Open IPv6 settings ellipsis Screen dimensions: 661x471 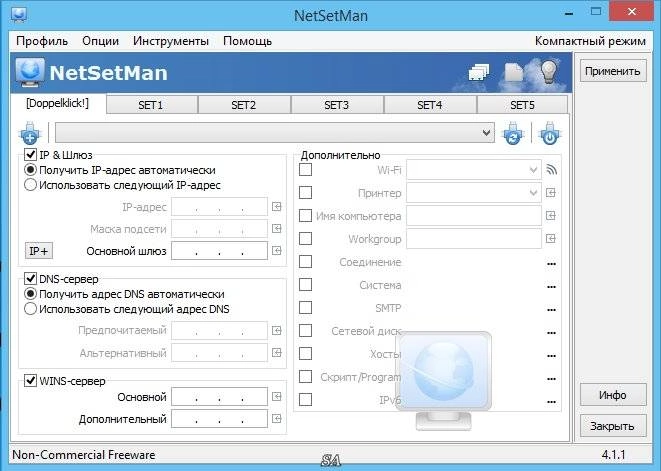tap(551, 402)
